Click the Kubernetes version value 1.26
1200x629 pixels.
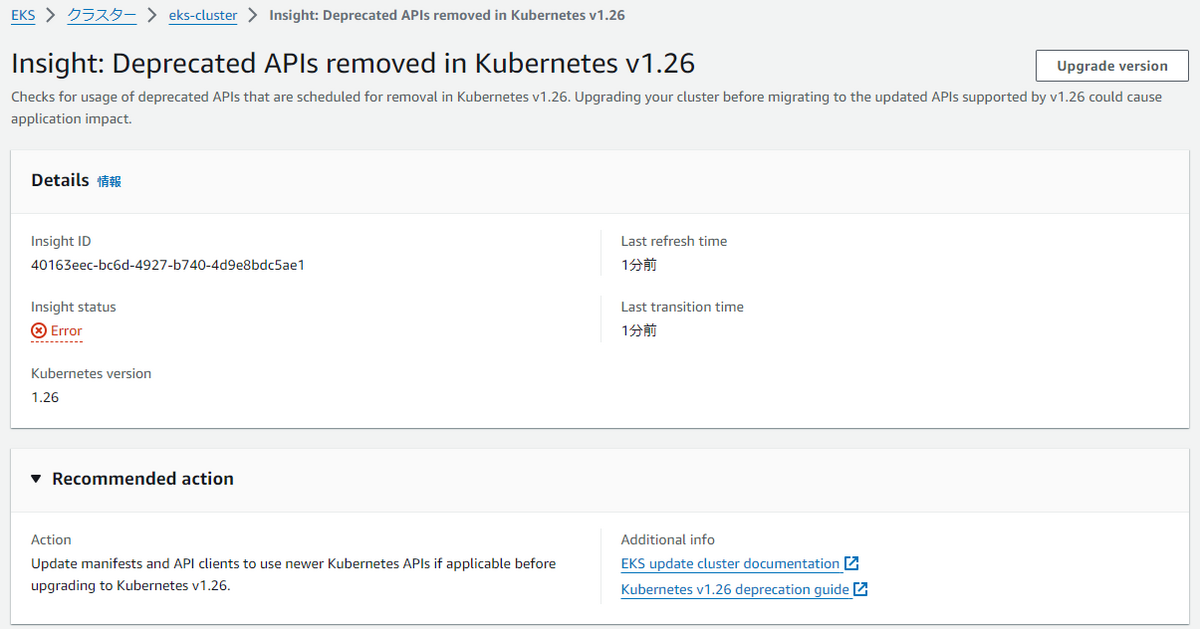tap(45, 397)
